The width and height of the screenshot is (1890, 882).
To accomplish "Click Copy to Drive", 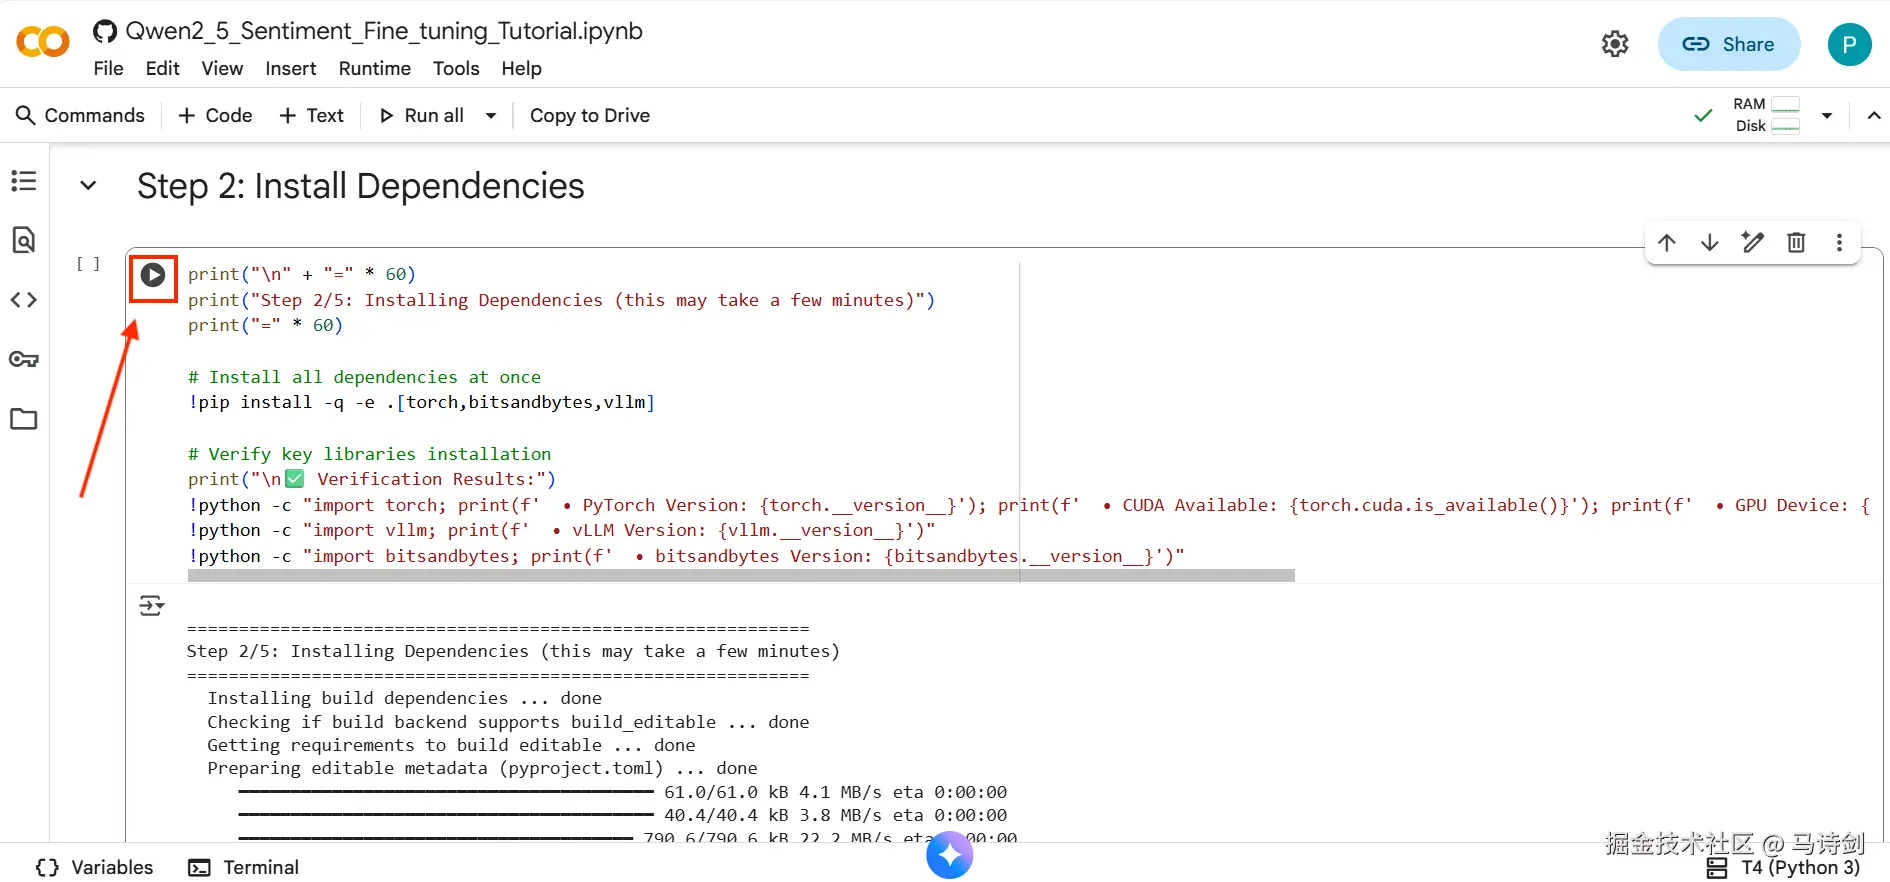I will (x=589, y=116).
